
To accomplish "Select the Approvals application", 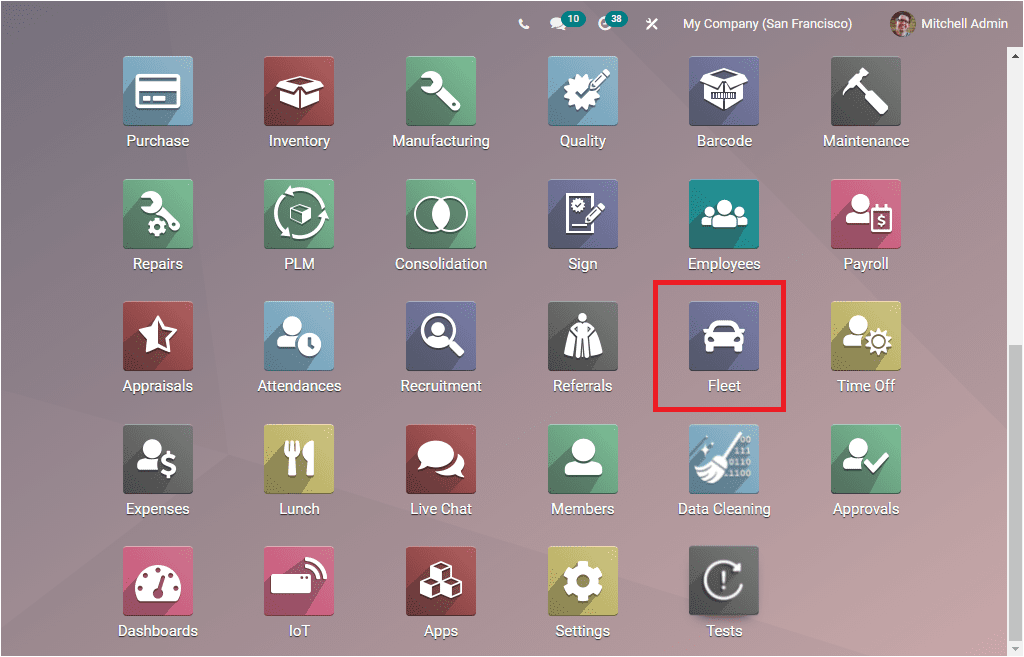I will (x=865, y=459).
